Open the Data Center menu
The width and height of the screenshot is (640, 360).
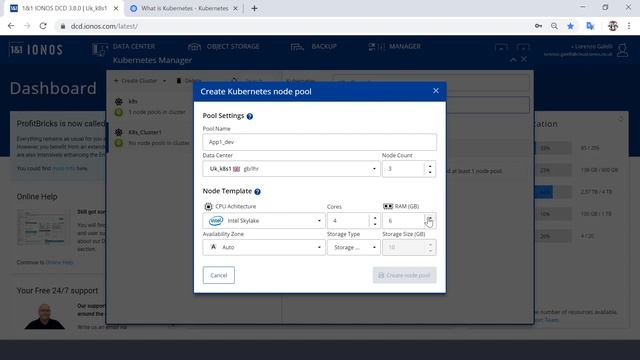124,47
